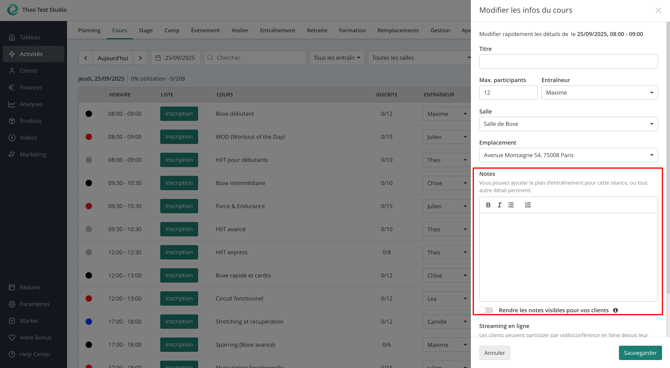Open info tooltip beside notes visibility
Screen dimensions: 670x368
click(615, 310)
